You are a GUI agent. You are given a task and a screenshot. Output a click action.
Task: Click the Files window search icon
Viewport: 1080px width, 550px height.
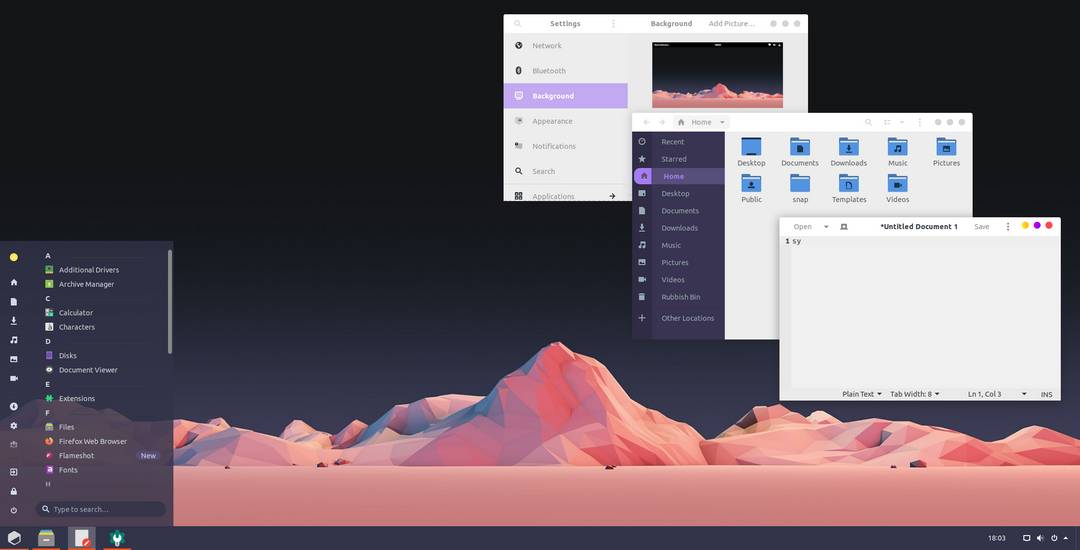pyautogui.click(x=870, y=122)
